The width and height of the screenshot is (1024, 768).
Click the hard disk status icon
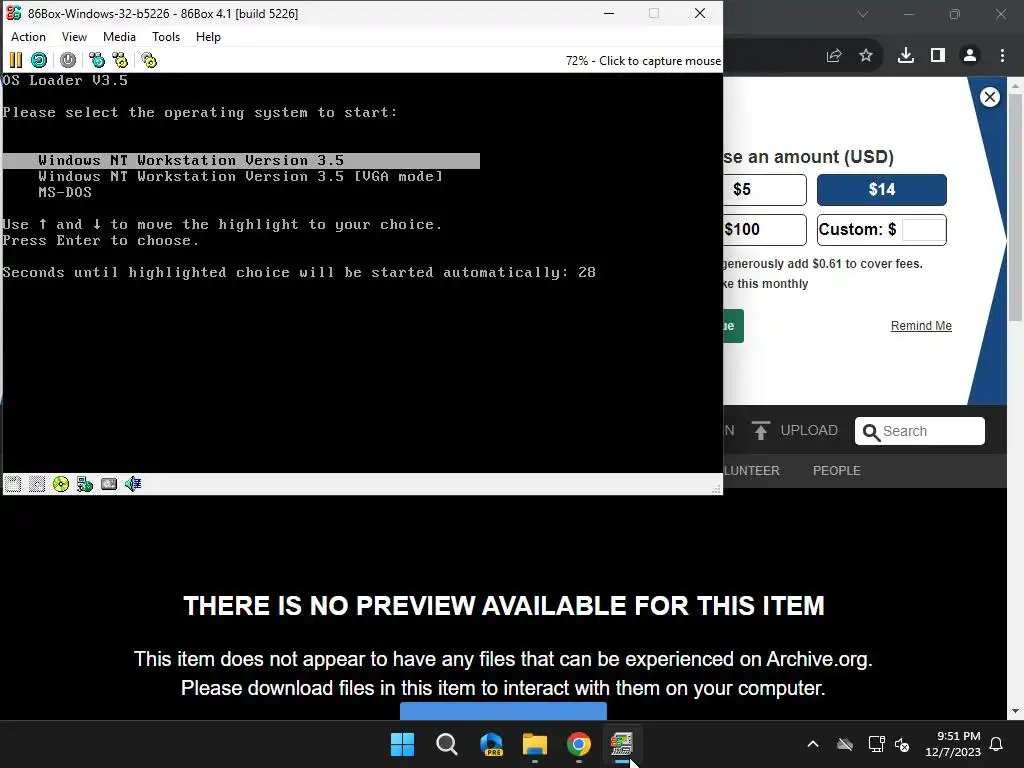click(x=109, y=484)
